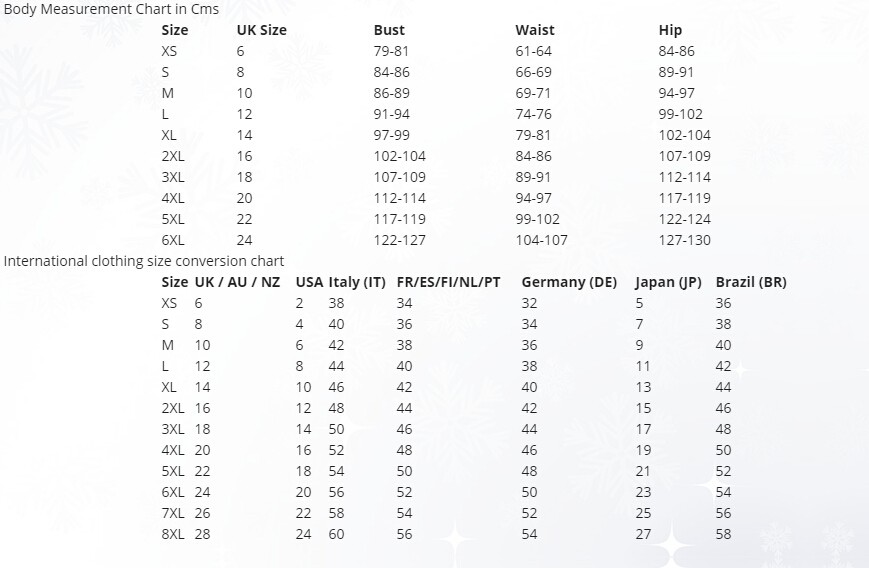Select the 'FR/ES/FI/NL/PT' column header

[x=448, y=282]
